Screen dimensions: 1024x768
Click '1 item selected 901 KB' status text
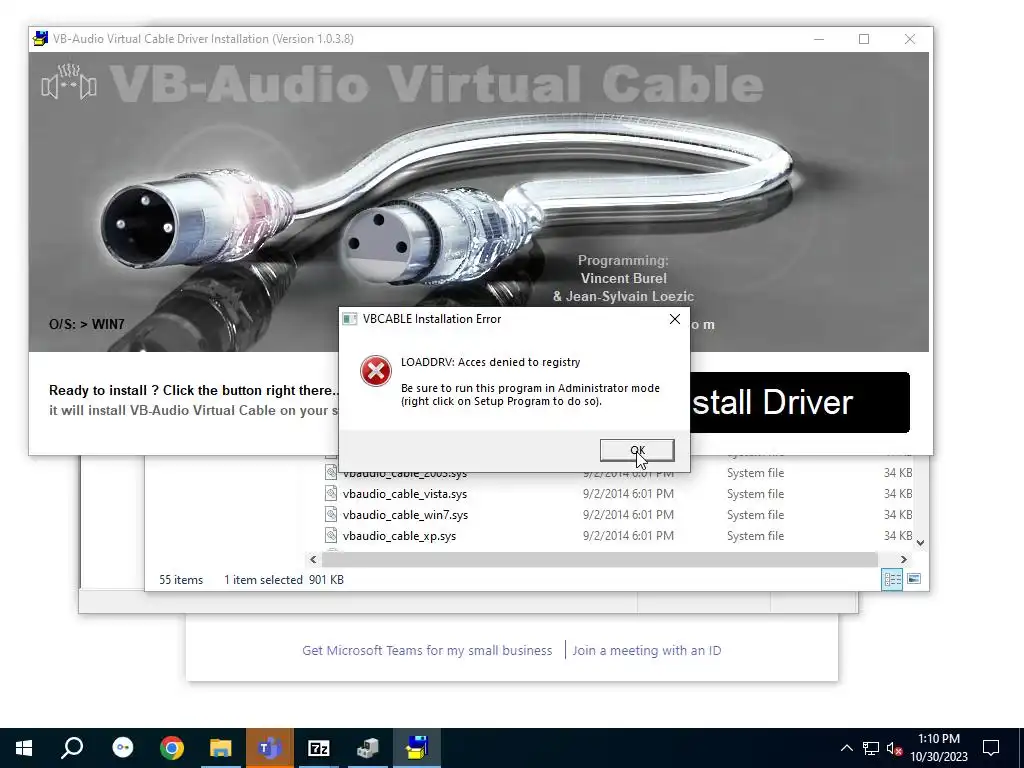[x=284, y=580]
